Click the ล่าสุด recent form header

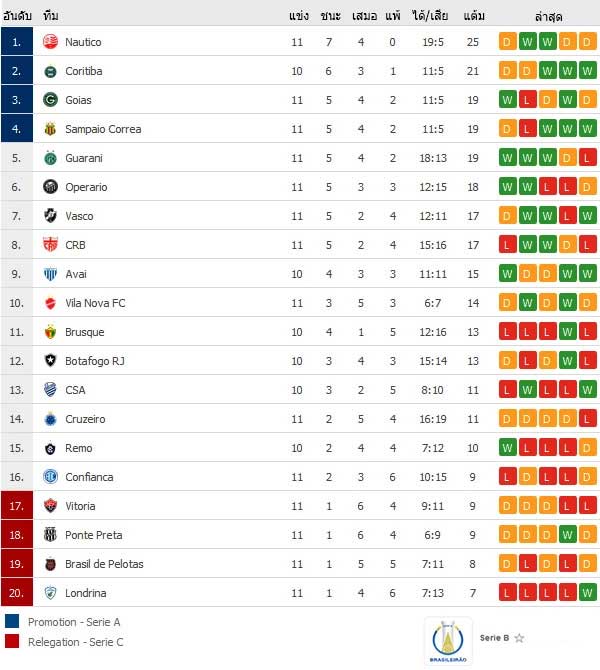click(x=548, y=17)
